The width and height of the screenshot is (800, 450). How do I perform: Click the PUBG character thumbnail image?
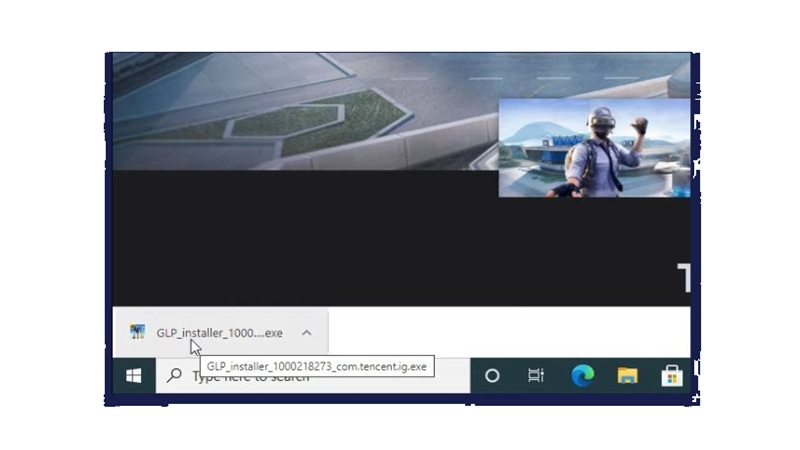tap(594, 148)
